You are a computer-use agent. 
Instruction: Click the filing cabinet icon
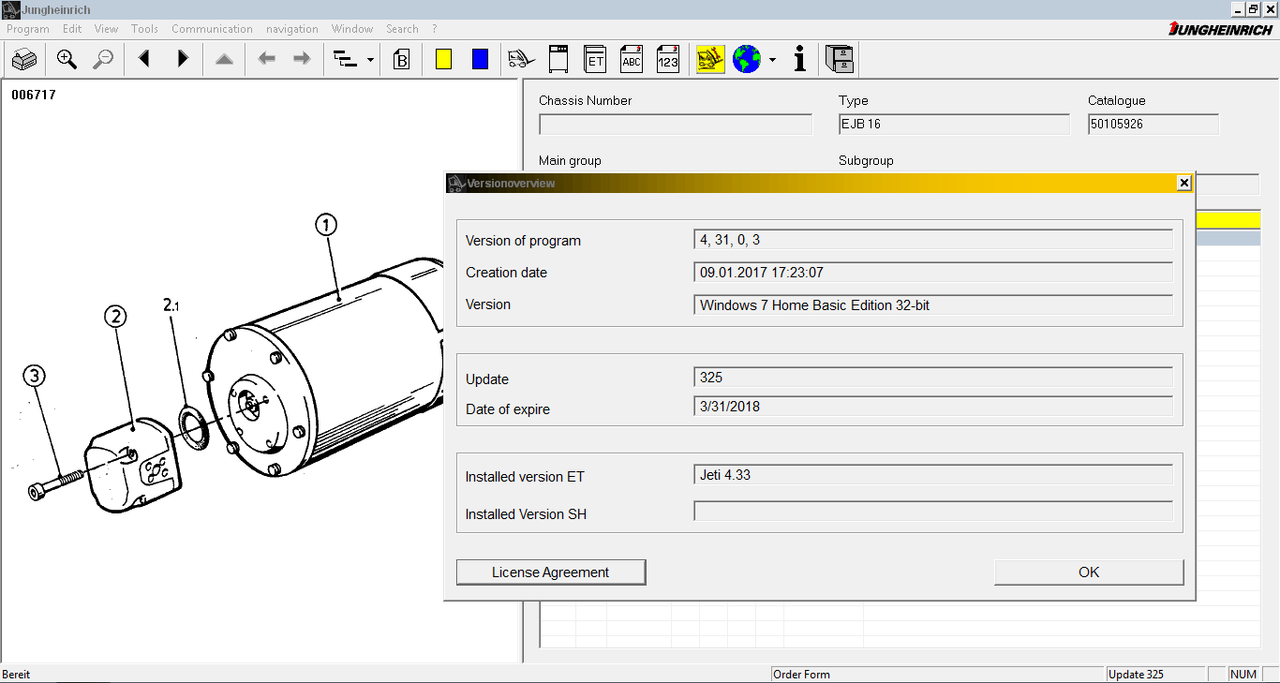click(x=840, y=60)
